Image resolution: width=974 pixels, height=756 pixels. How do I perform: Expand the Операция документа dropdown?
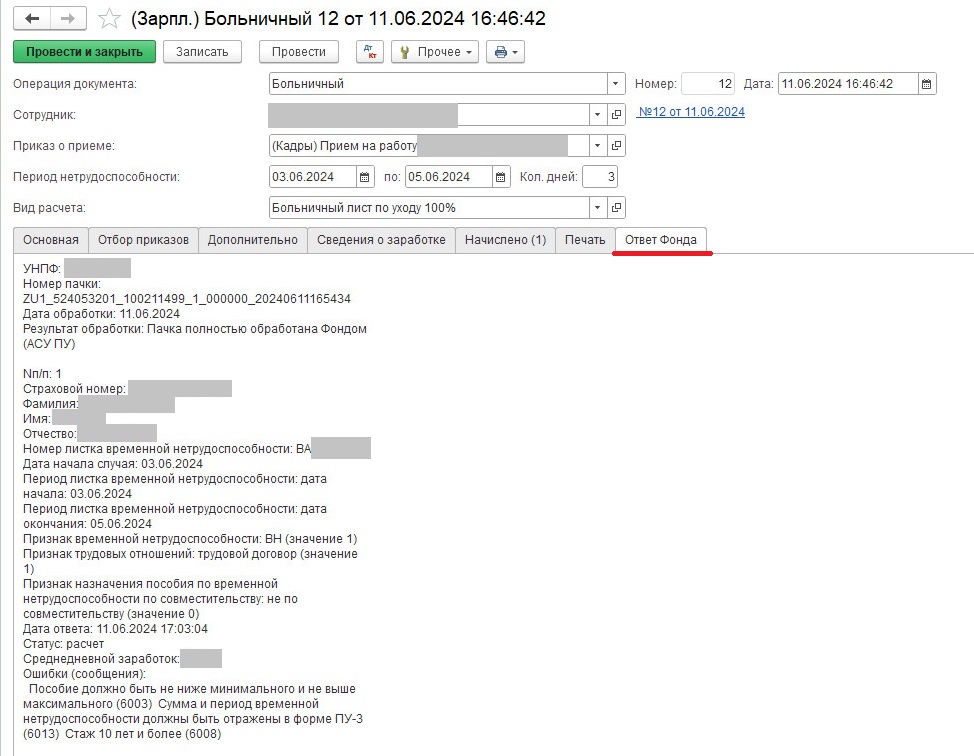point(617,84)
